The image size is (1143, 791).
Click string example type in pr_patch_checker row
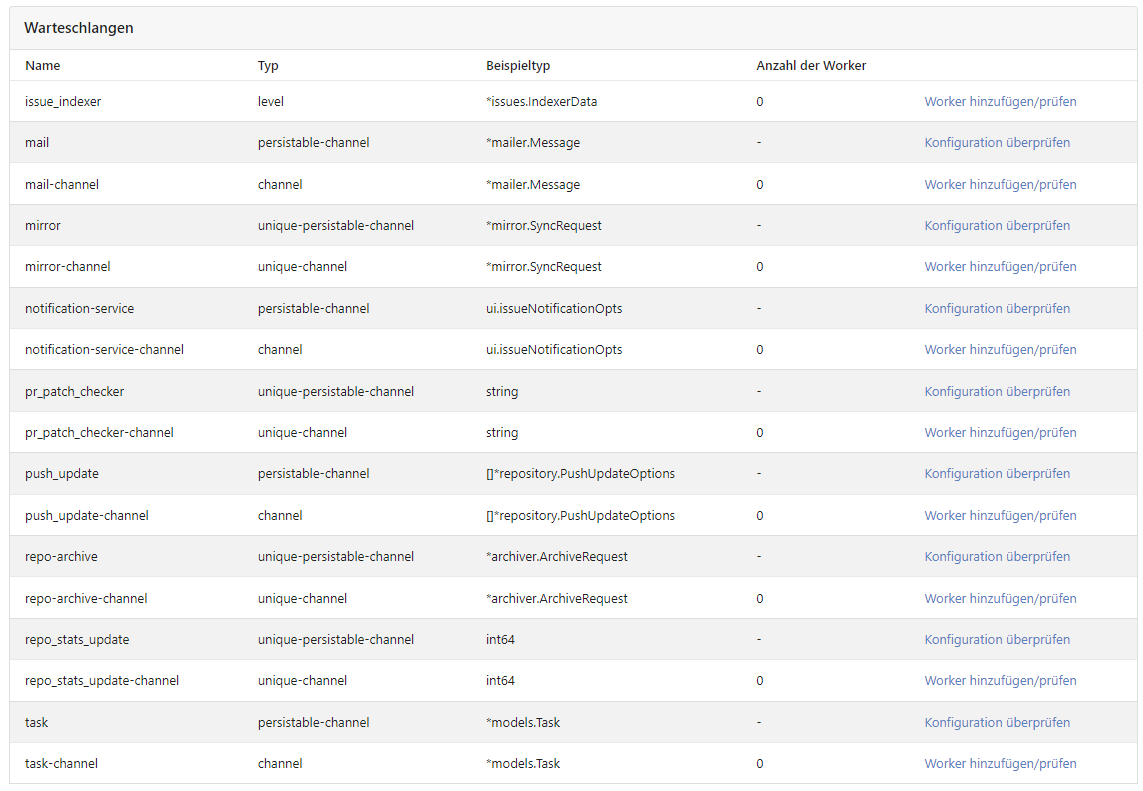point(502,391)
